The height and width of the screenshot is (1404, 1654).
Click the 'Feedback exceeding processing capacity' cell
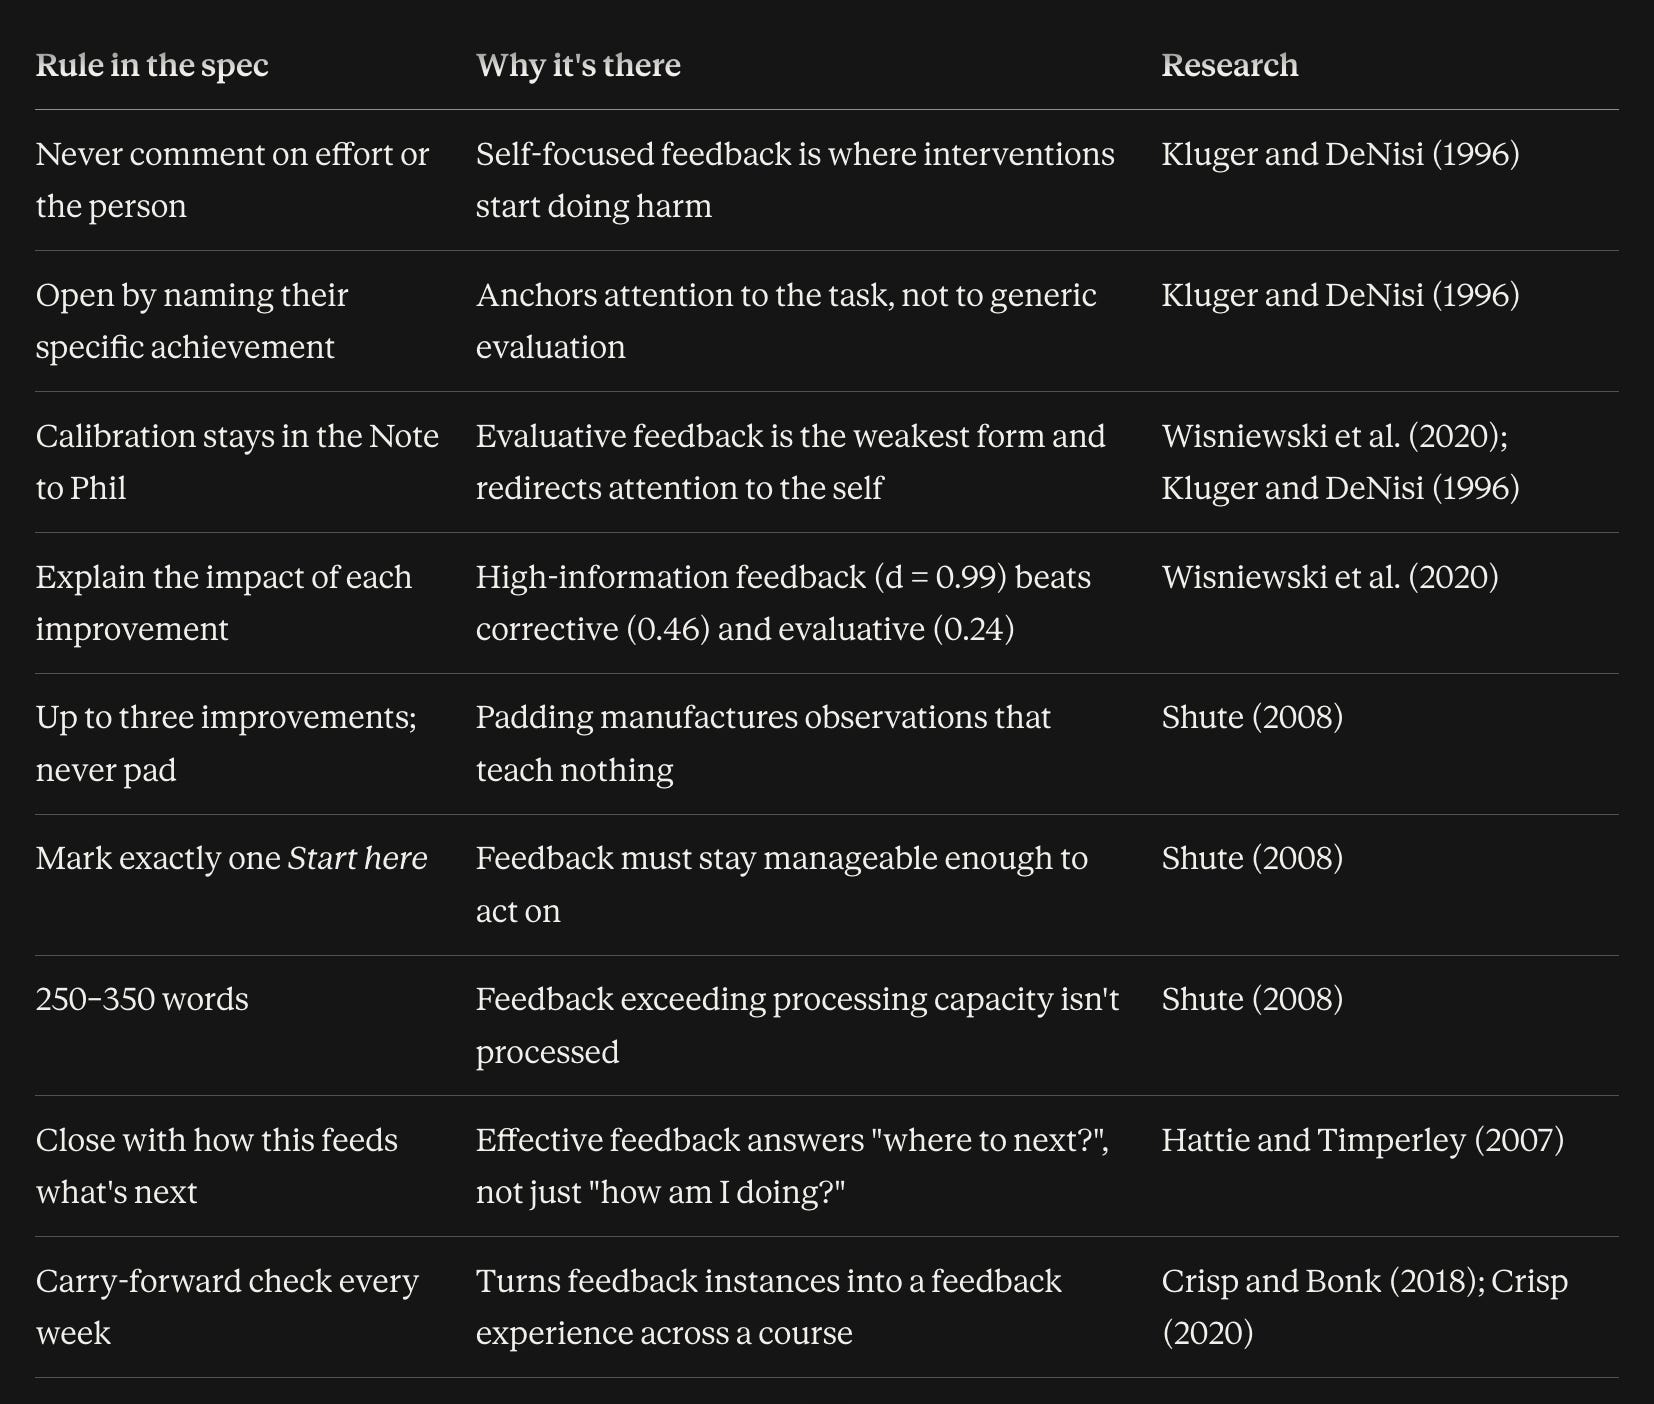tap(797, 1025)
